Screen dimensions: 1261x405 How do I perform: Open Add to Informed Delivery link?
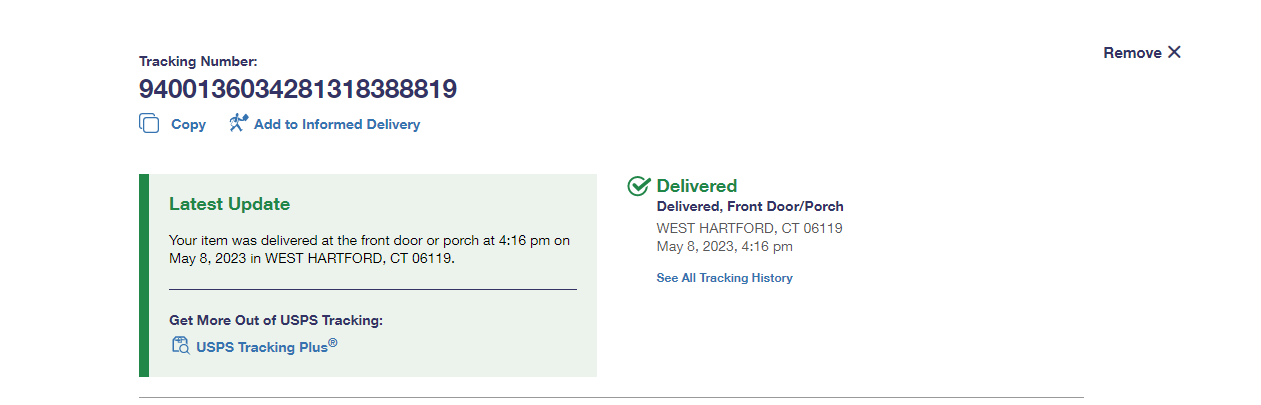tap(336, 125)
